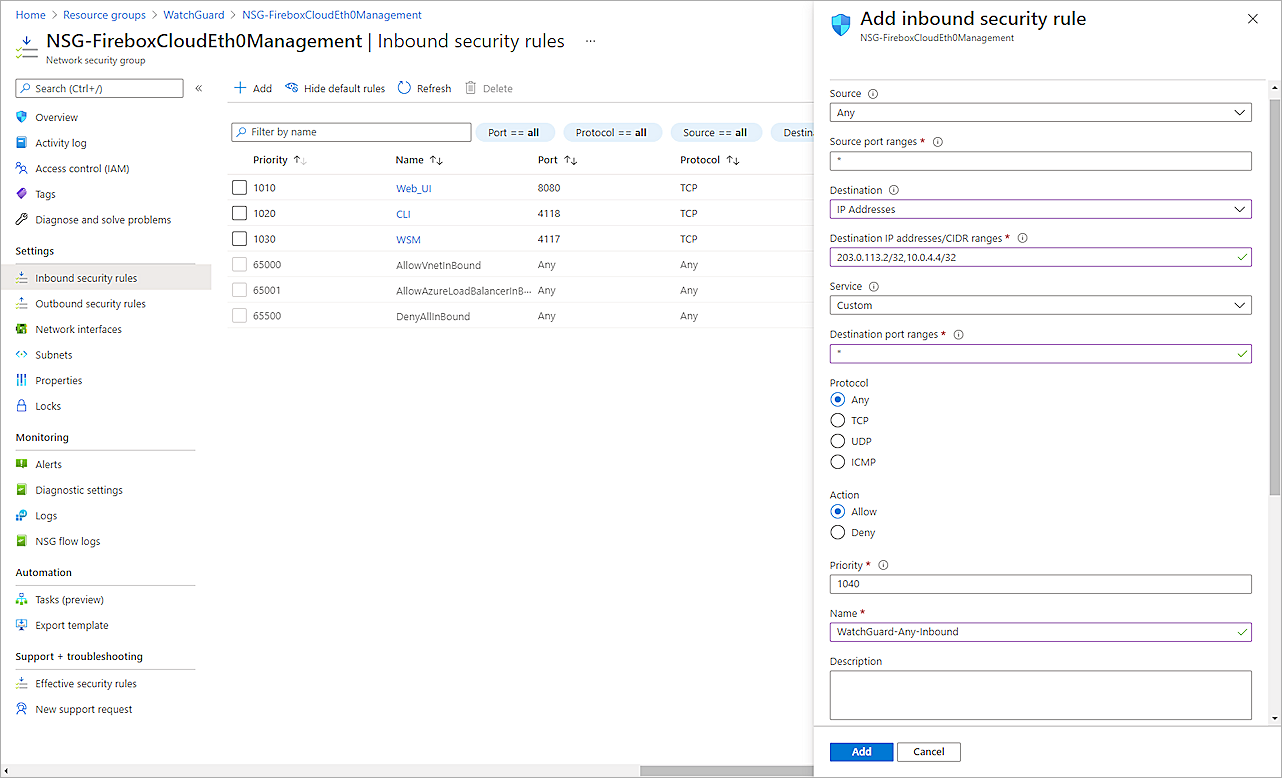Open the Destination dropdown showing IP Addresses
Image resolution: width=1282 pixels, height=778 pixels.
(x=1040, y=209)
